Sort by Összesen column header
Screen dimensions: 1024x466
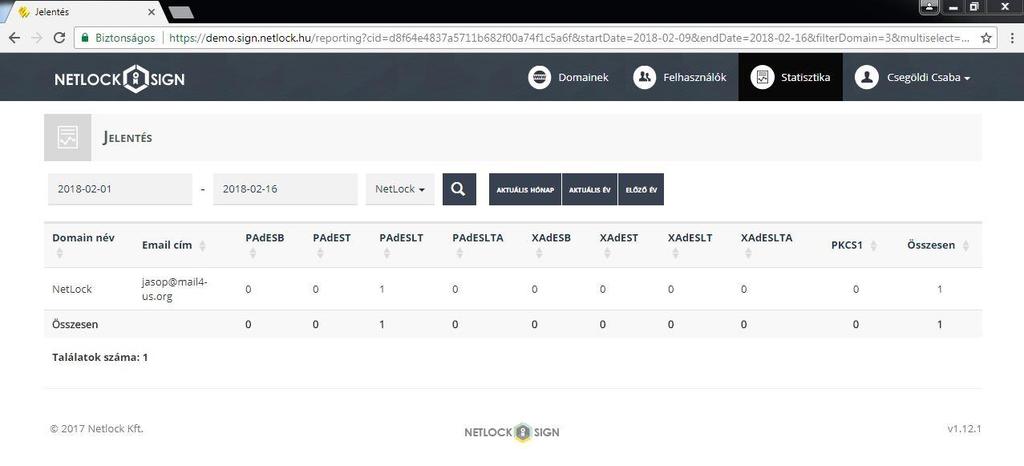[938, 245]
